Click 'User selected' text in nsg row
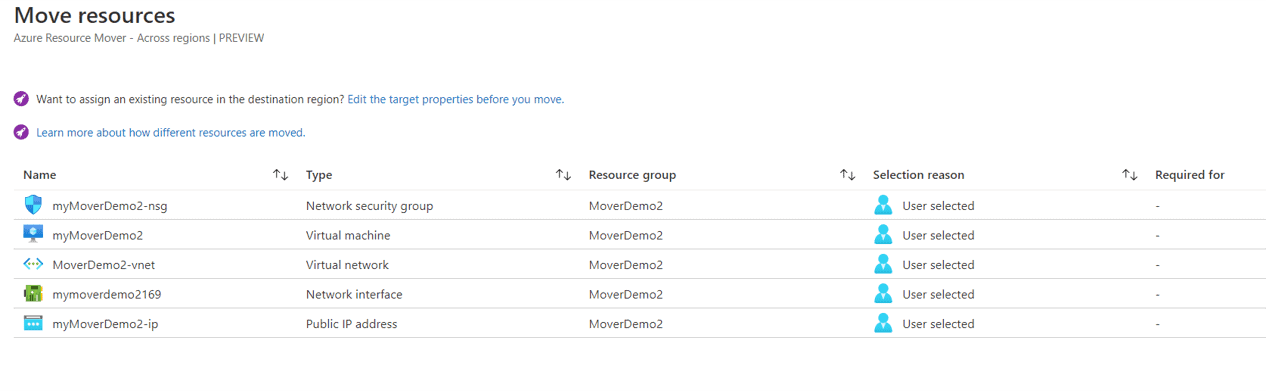This screenshot has height=391, width=1266. click(x=938, y=206)
